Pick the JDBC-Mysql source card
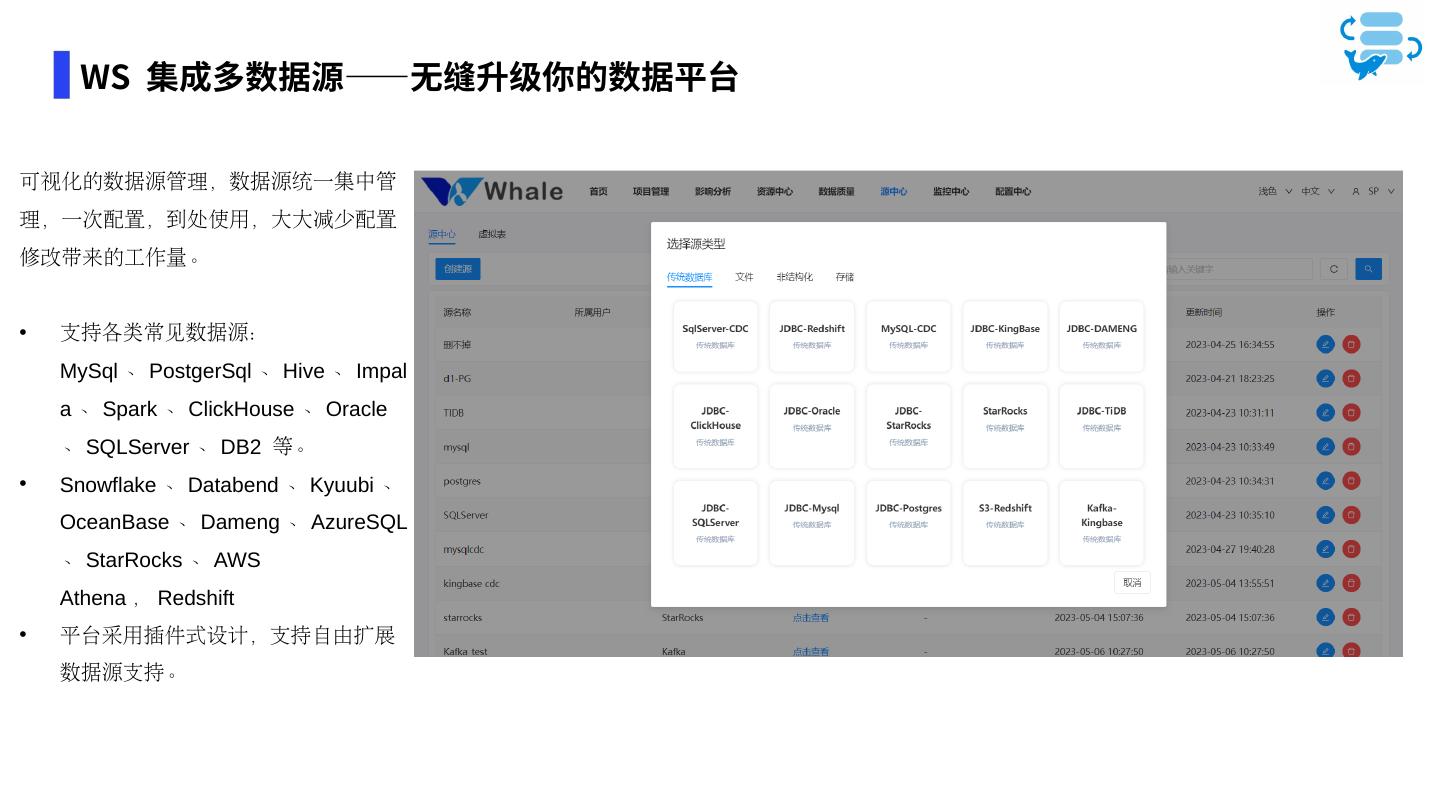 (x=812, y=523)
